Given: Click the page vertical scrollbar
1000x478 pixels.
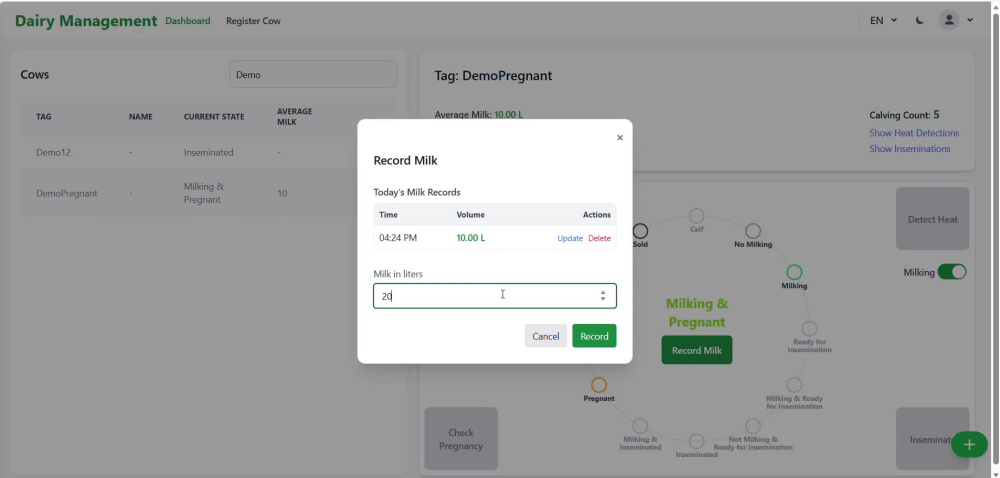Looking at the screenshot, I should coord(995,239).
